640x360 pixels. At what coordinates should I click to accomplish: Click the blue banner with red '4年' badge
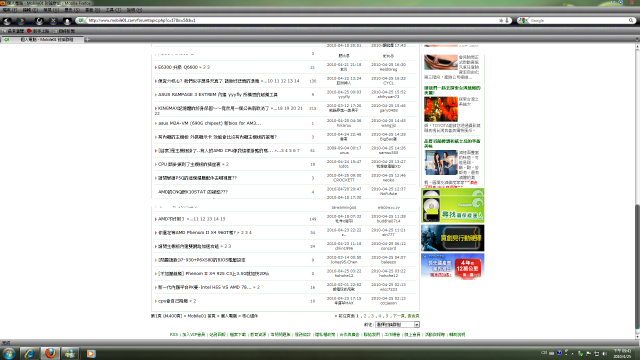coord(453,267)
